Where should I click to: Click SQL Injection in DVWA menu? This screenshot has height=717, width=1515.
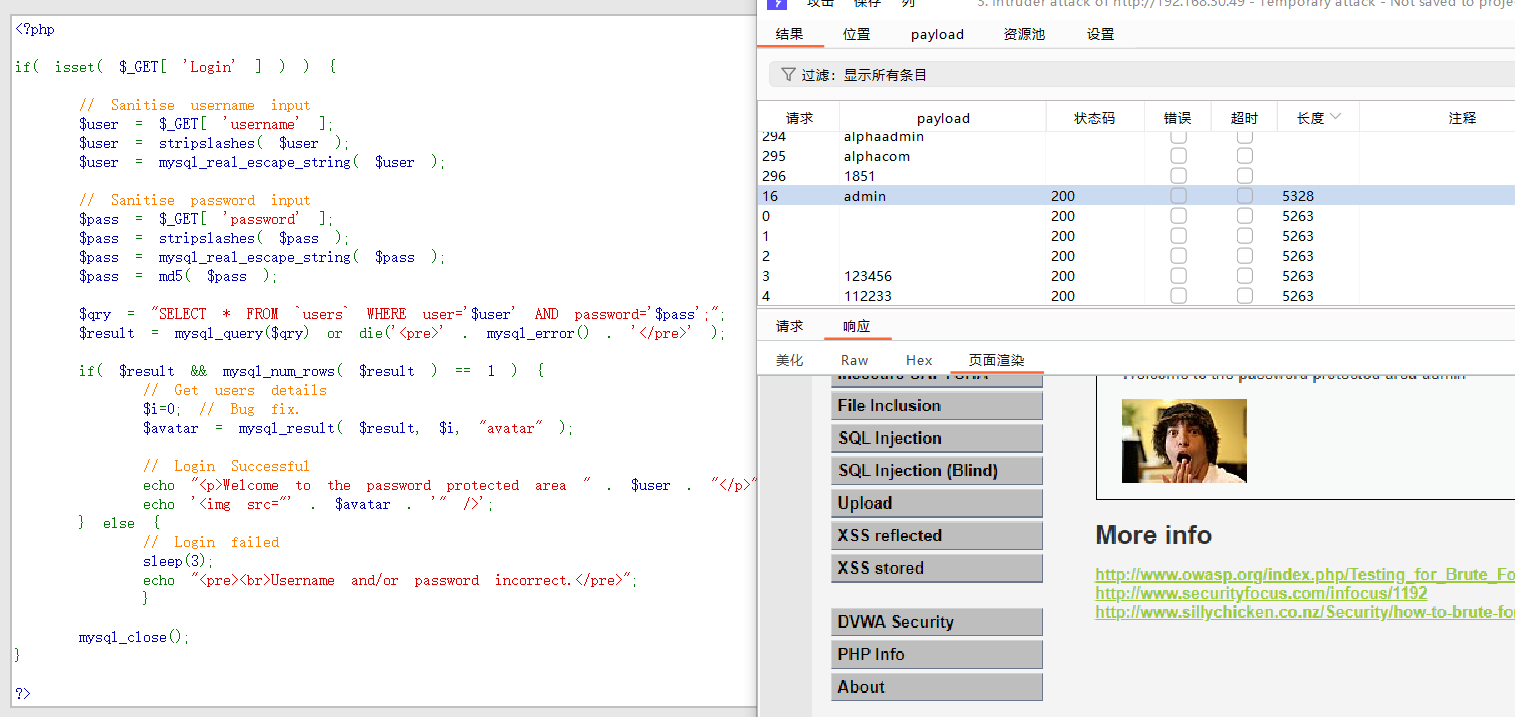(937, 438)
